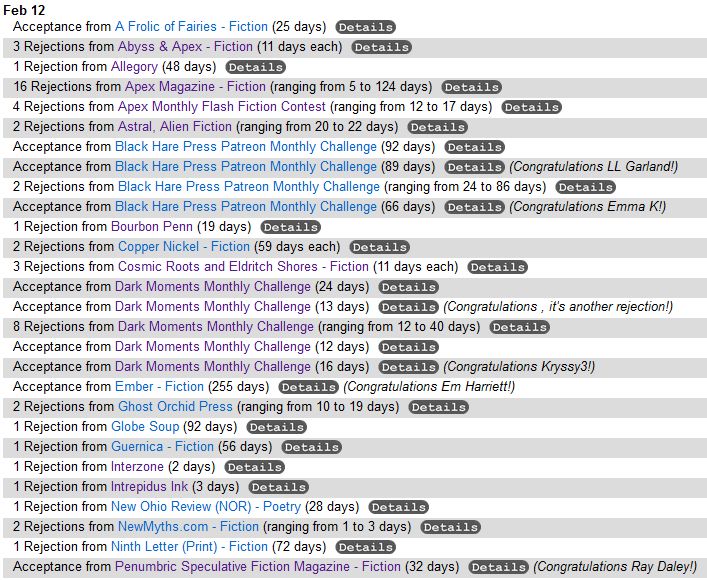Open the Apex Magazine - Fiction link
Viewport: 707px width, 580px height.
[x=195, y=87]
